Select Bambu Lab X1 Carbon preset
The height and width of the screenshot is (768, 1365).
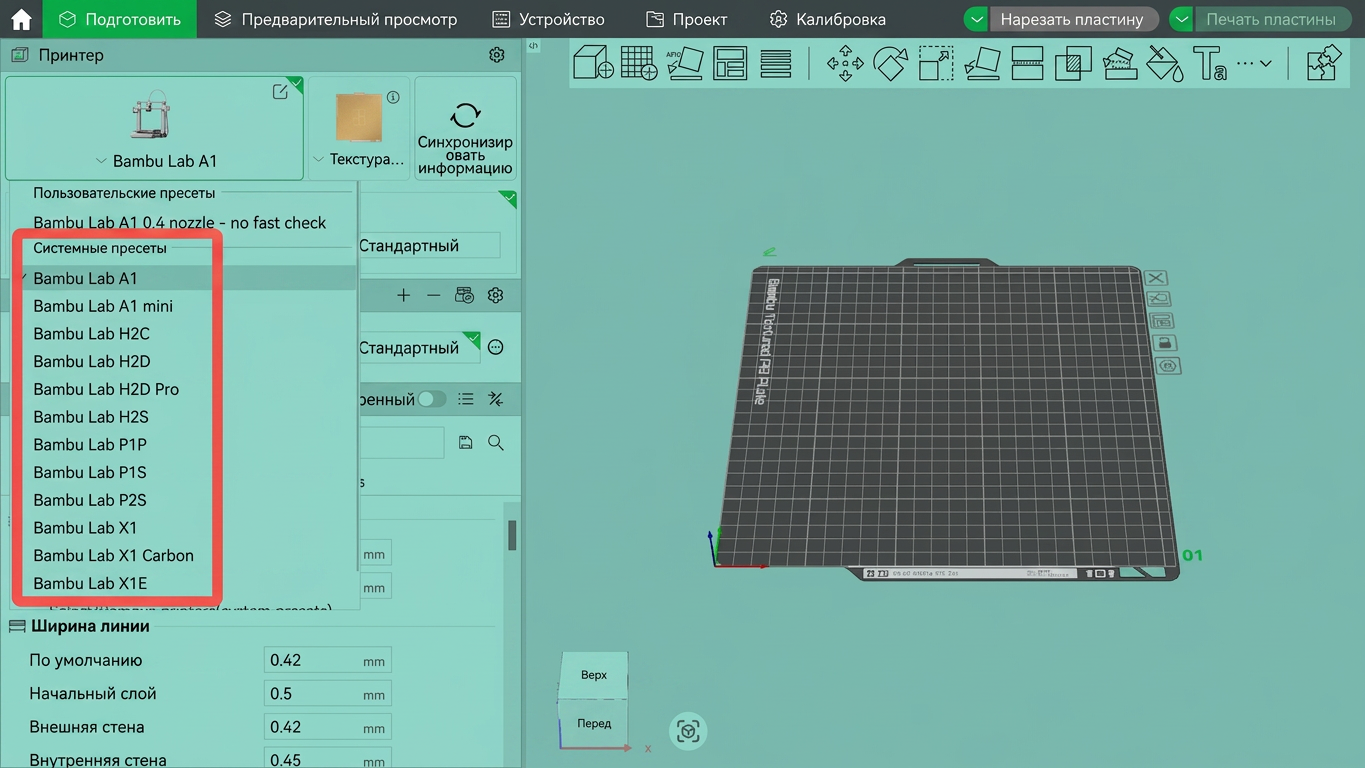pos(113,555)
